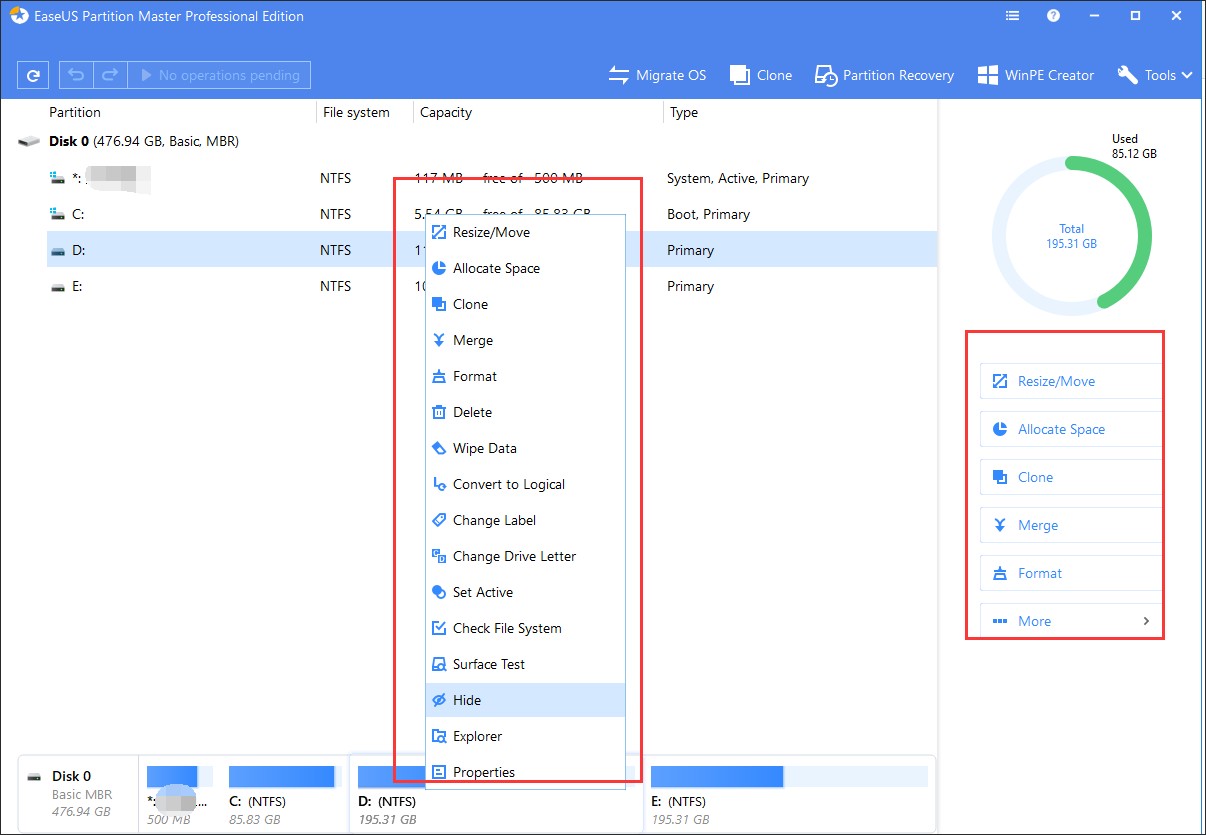Image resolution: width=1206 pixels, height=835 pixels.
Task: Click Resize/Move button in right panel
Action: click(1070, 381)
